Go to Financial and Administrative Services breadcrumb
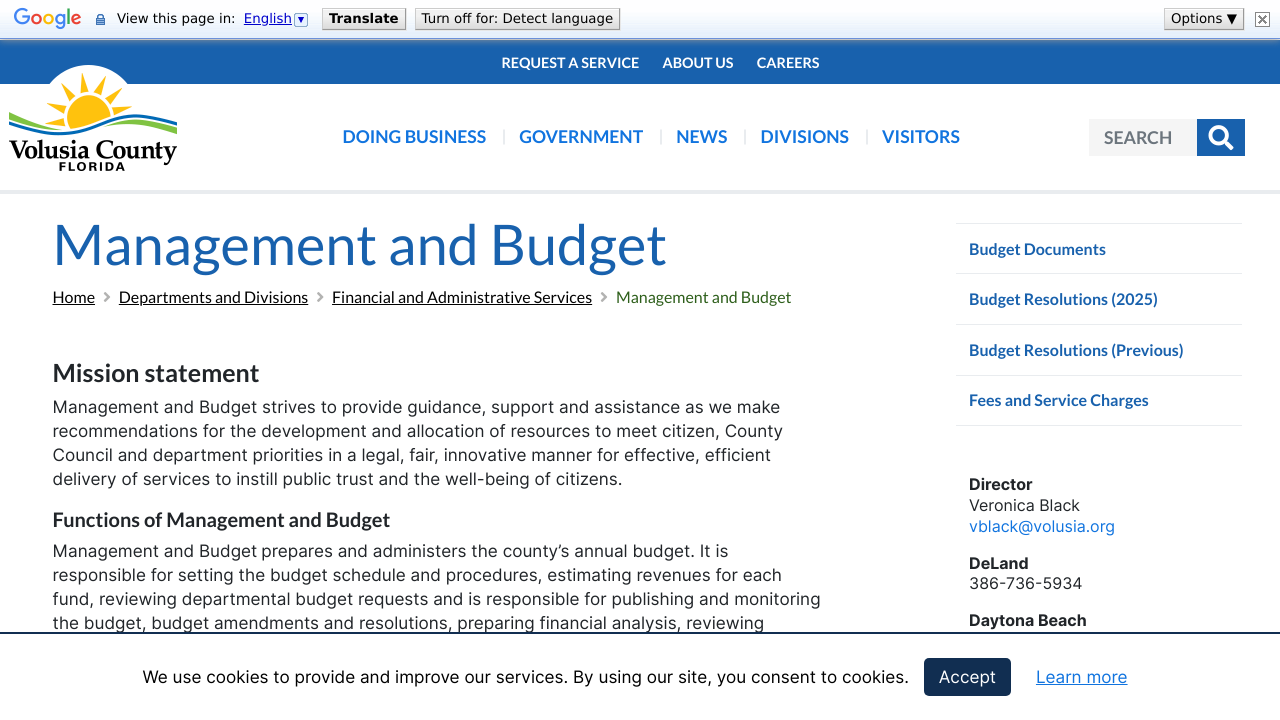The height and width of the screenshot is (720, 1280). tap(462, 296)
